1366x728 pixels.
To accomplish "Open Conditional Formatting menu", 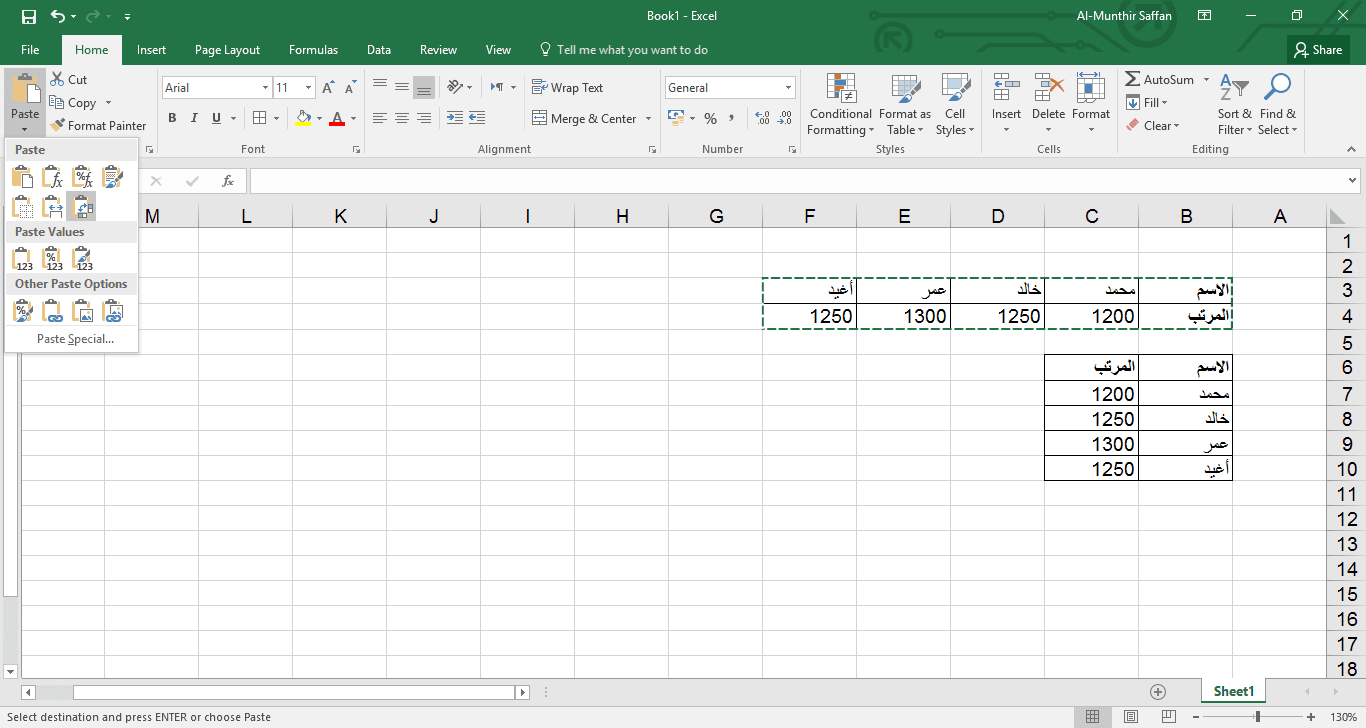I will [840, 105].
